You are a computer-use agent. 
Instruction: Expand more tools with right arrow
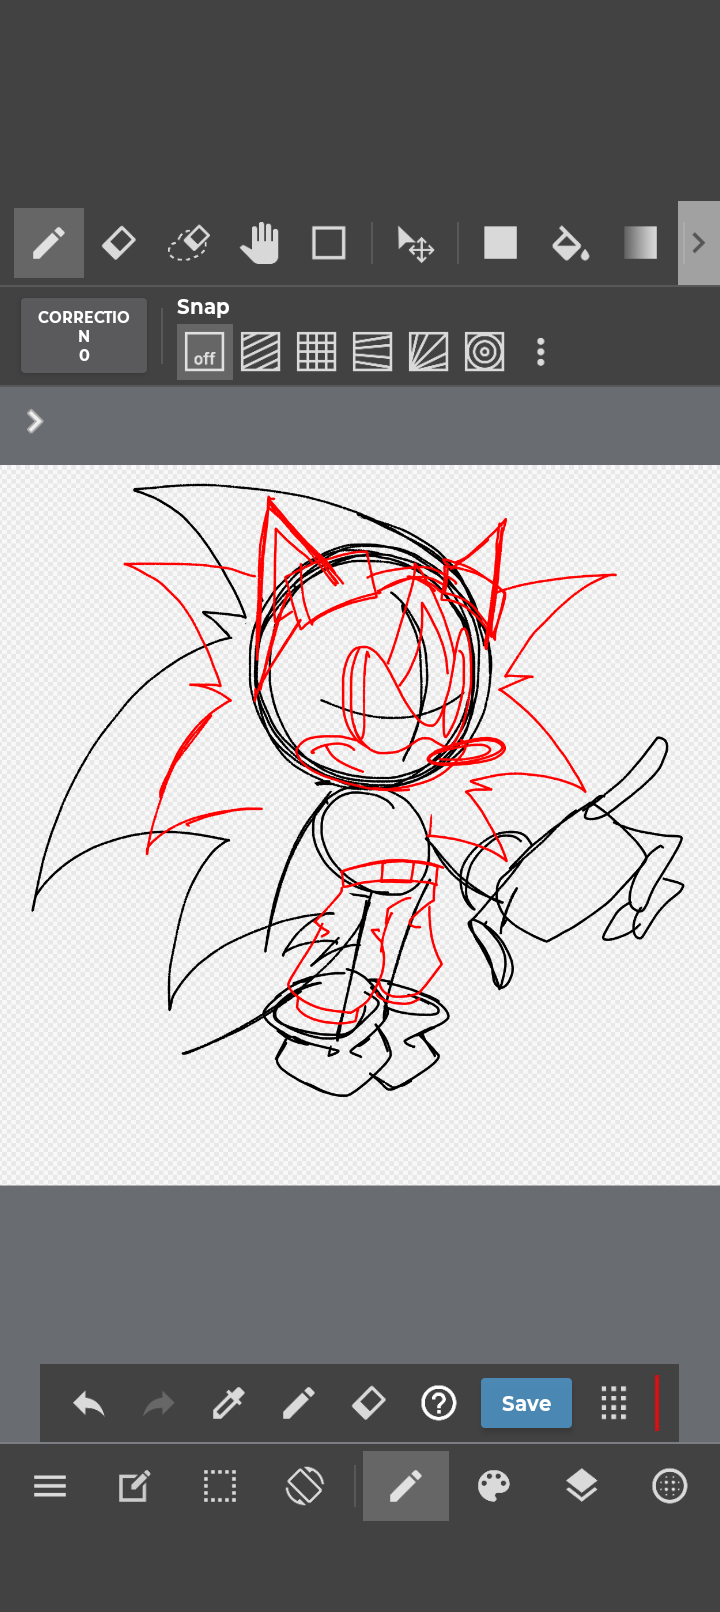pyautogui.click(x=699, y=243)
